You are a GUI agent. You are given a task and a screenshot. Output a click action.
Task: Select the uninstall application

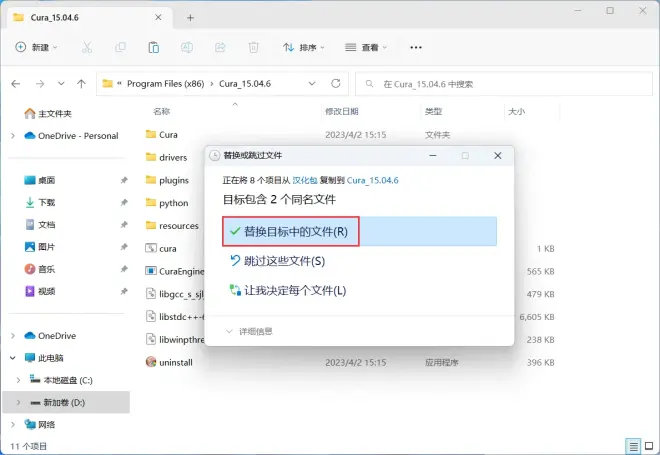[169, 362]
